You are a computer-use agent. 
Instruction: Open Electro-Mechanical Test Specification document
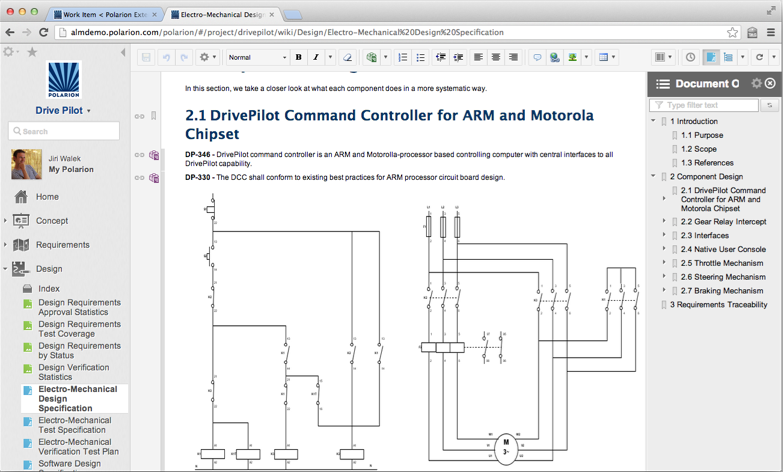tap(75, 425)
